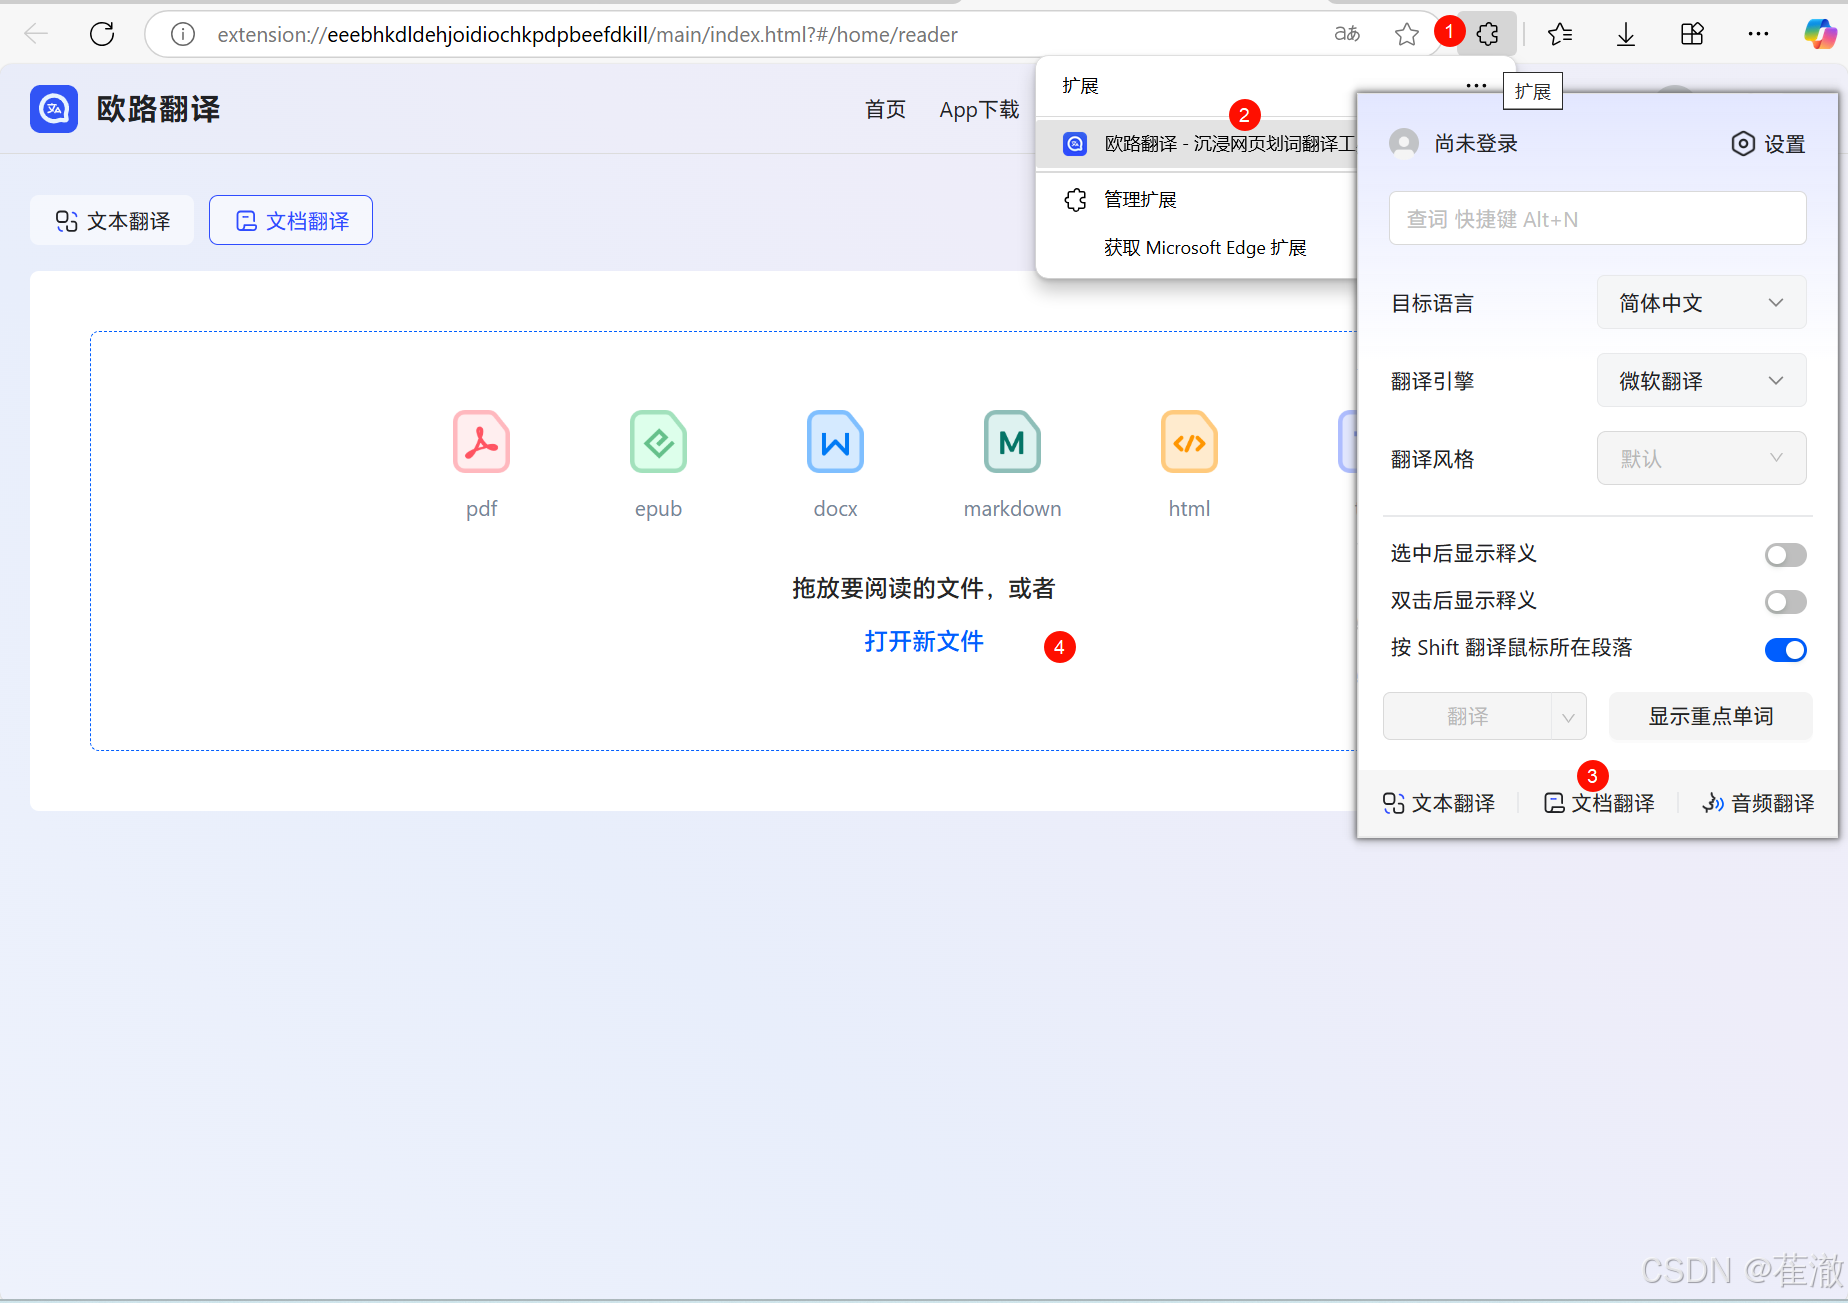Open 目标语言 简体中文 dropdown
This screenshot has height=1303, width=1848.
coord(1701,303)
